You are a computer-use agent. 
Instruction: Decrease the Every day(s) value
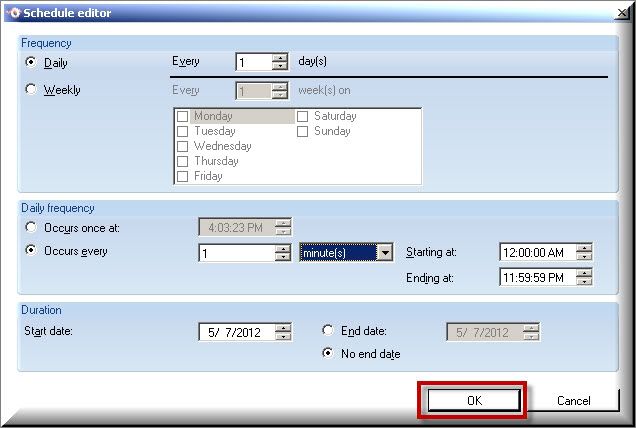280,66
